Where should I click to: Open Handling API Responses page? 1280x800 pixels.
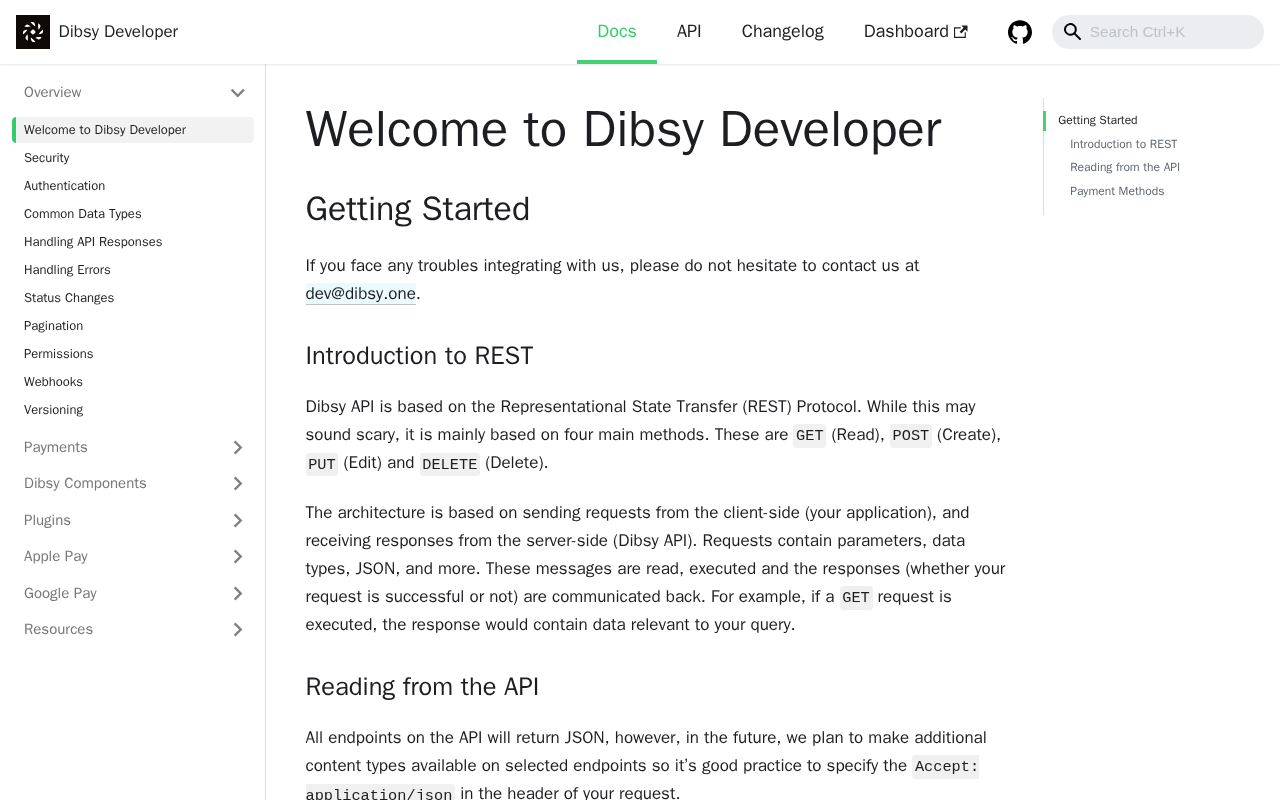(133, 242)
